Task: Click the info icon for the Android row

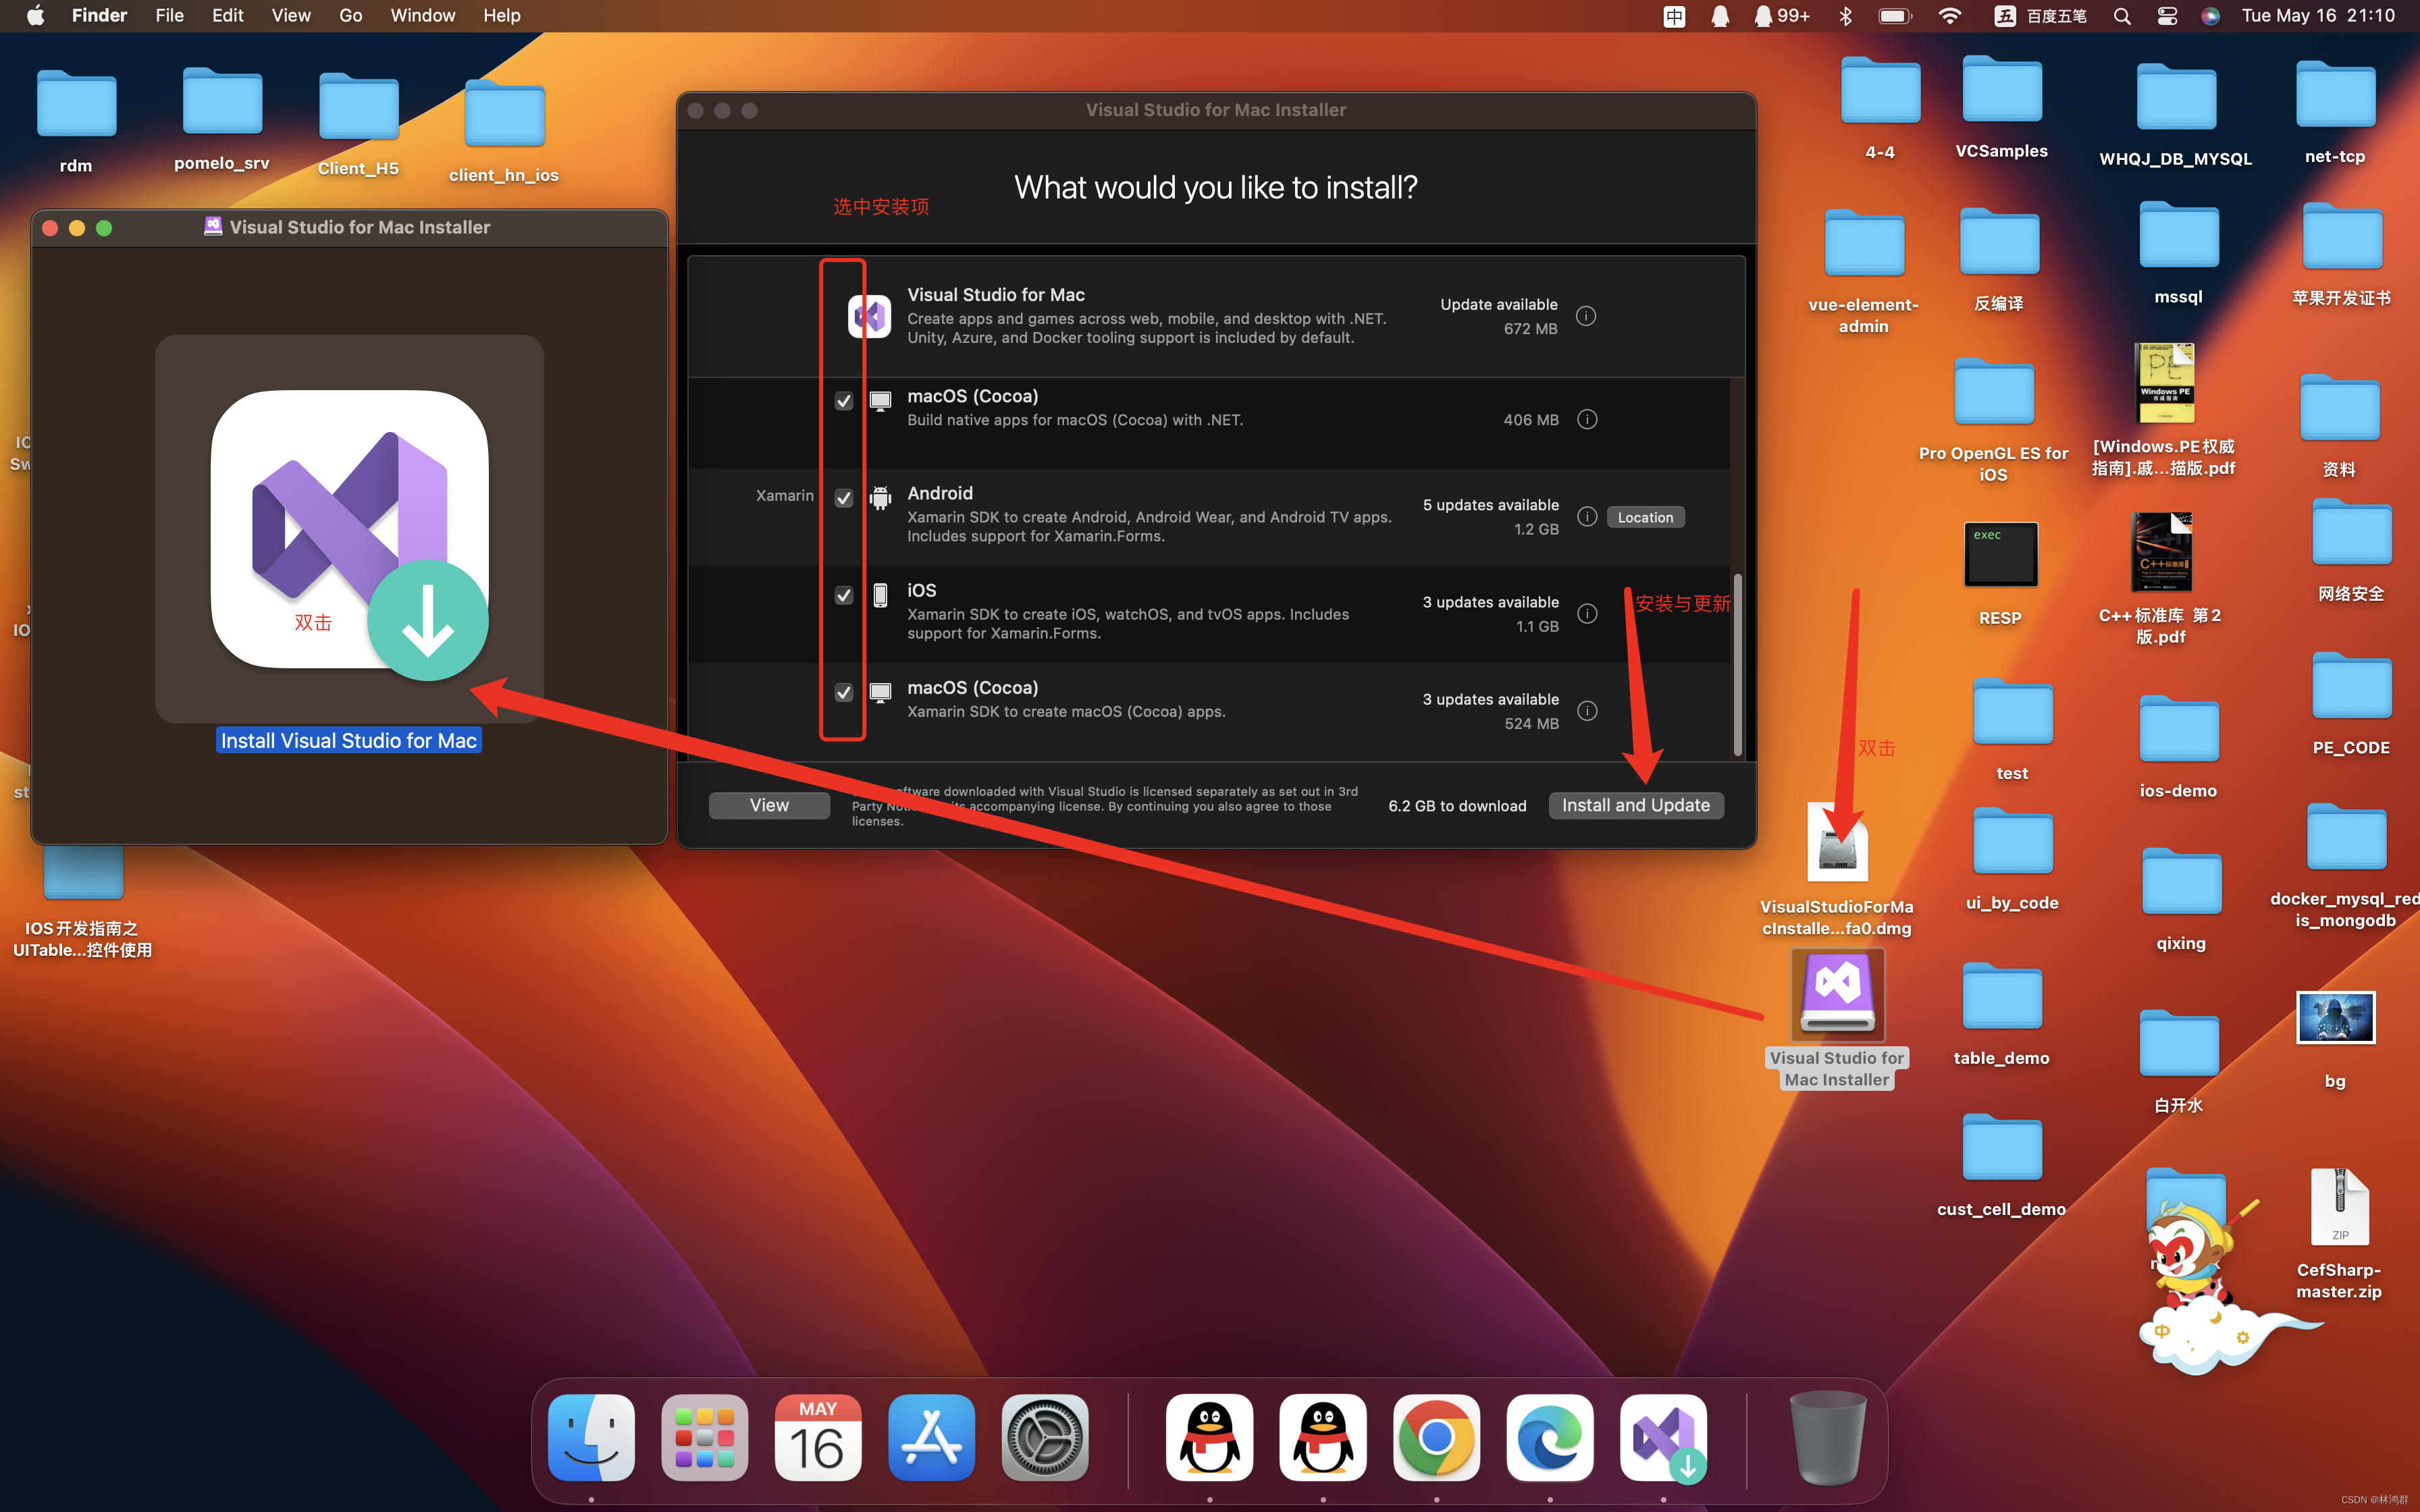Action: (x=1587, y=516)
